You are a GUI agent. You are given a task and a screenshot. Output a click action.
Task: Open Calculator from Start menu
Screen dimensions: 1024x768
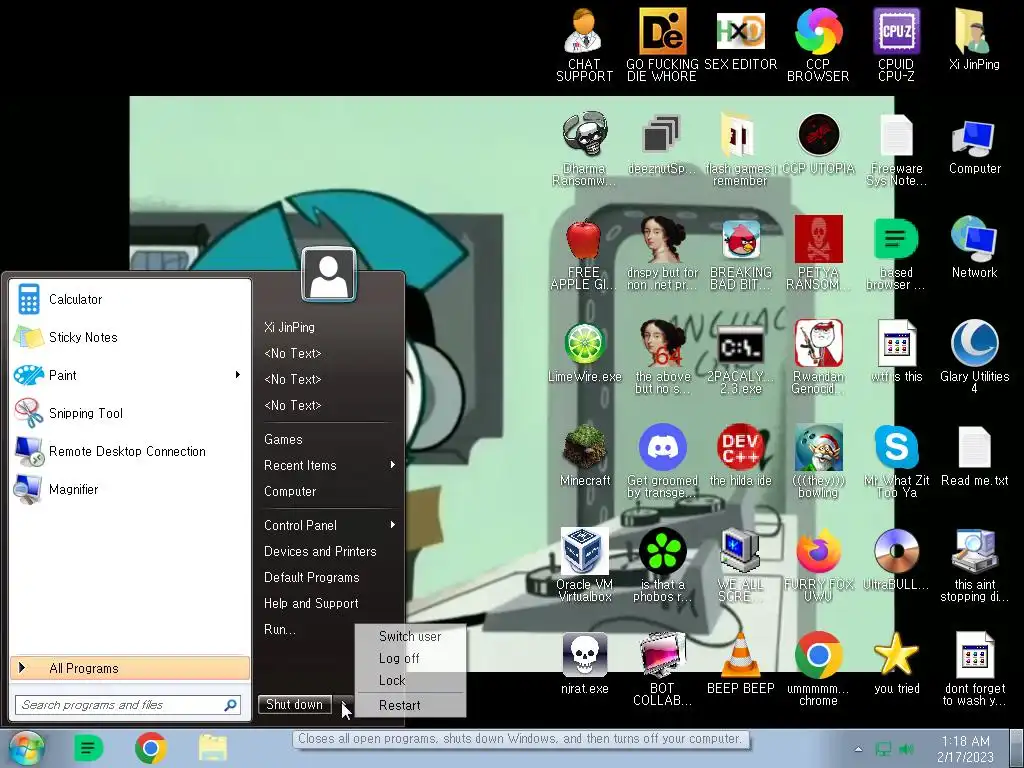coord(130,299)
